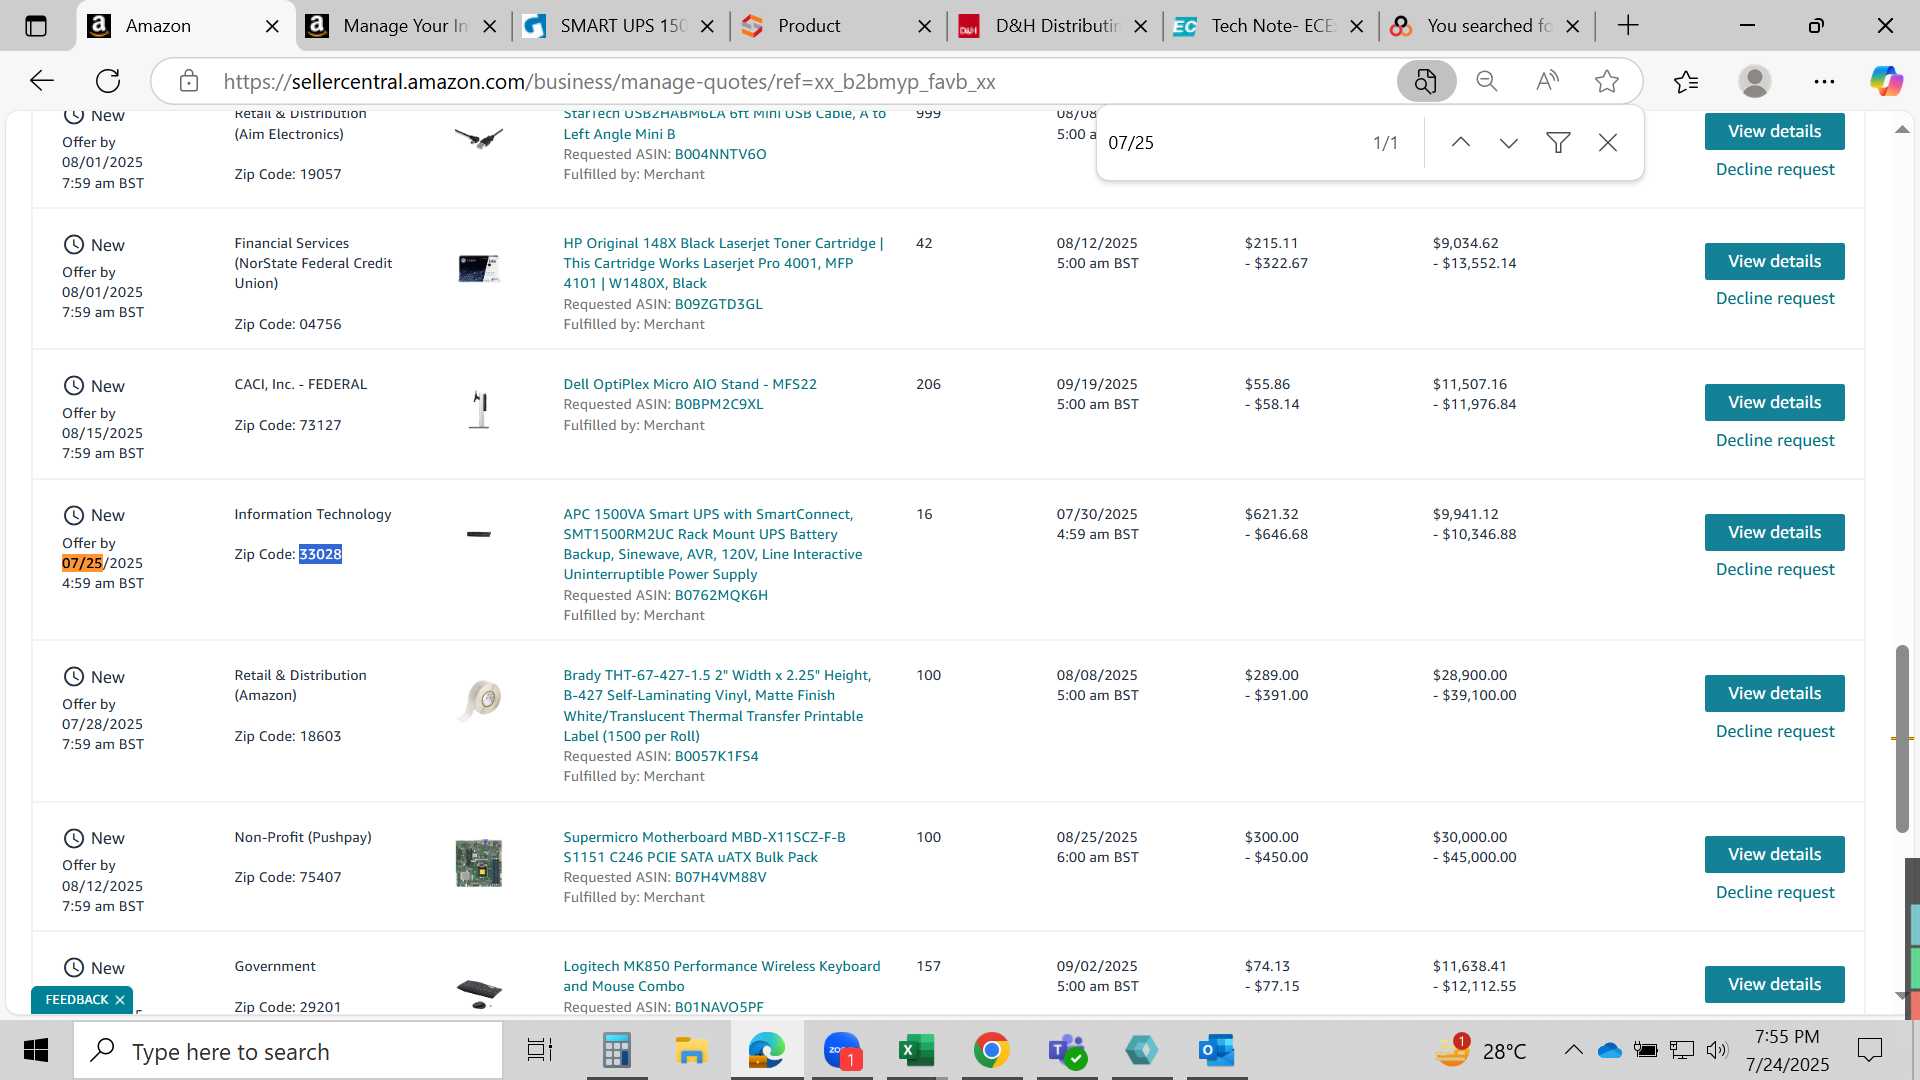Open Edge Settings and more menu
Image resolution: width=1920 pixels, height=1080 pixels.
(x=1824, y=81)
